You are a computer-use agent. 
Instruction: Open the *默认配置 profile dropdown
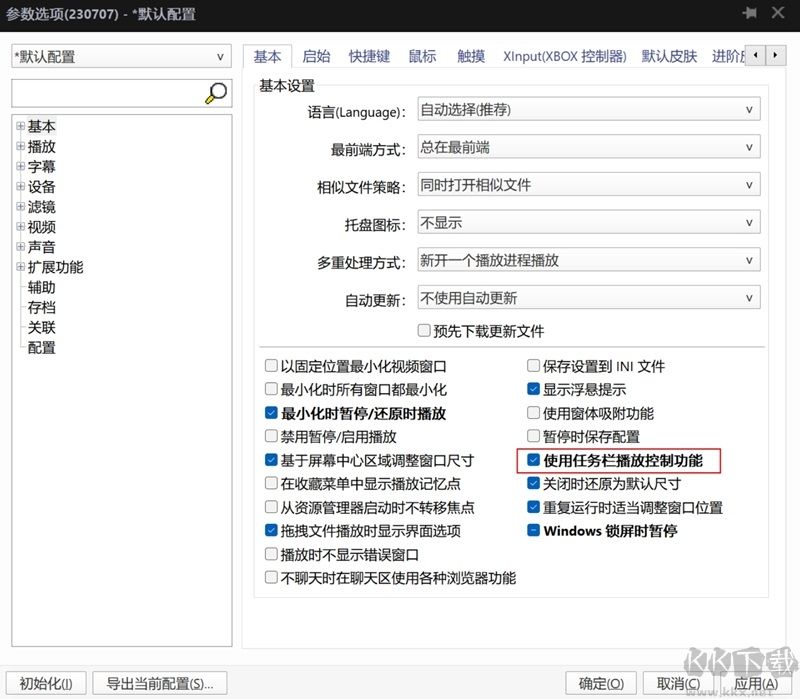(121, 57)
